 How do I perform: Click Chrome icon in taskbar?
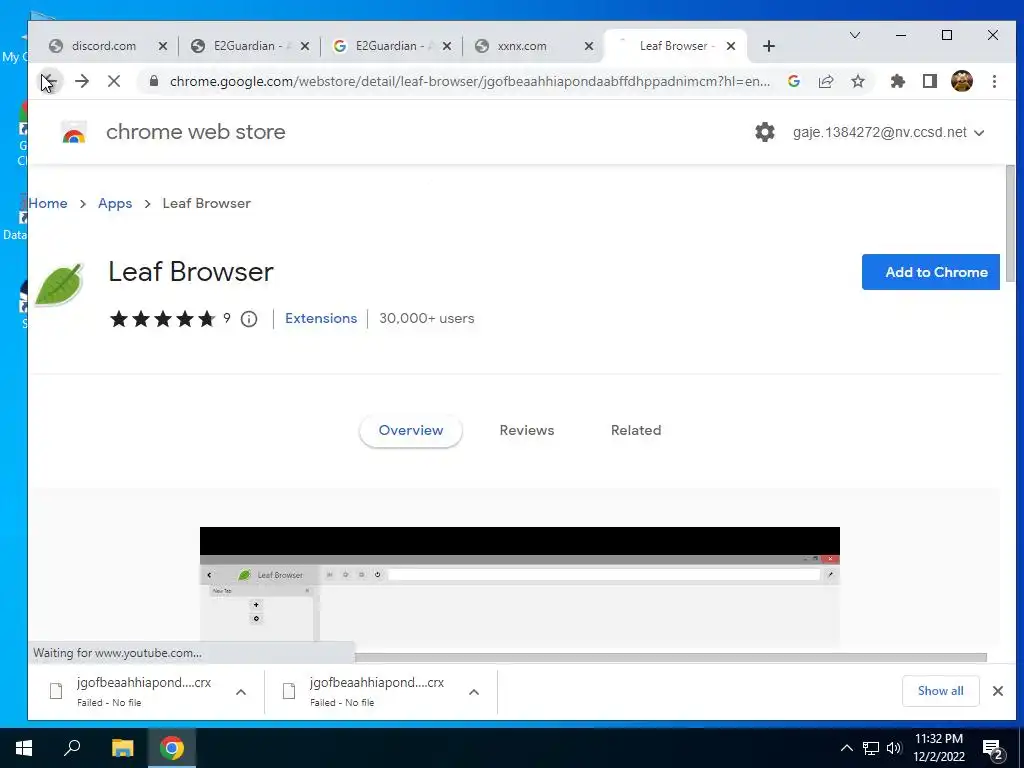click(172, 748)
